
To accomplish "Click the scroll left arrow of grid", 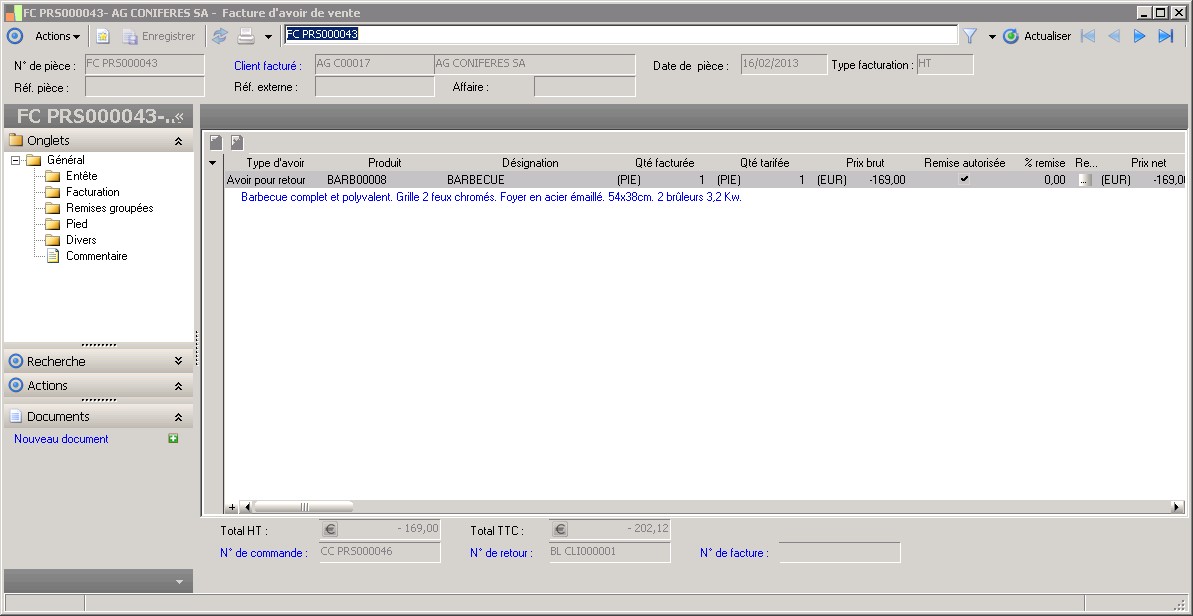I will pyautogui.click(x=247, y=506).
